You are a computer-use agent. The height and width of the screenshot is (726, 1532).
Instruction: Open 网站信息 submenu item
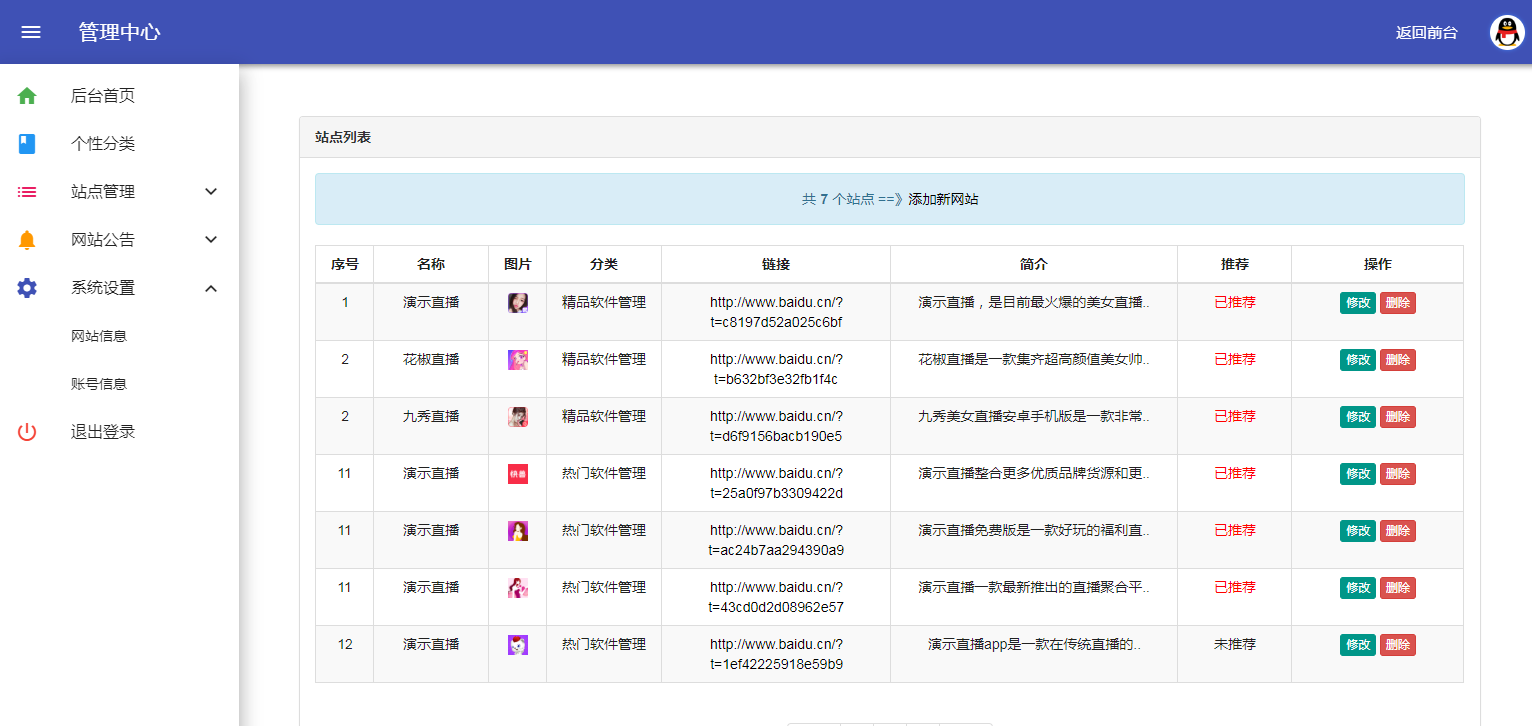click(x=99, y=336)
